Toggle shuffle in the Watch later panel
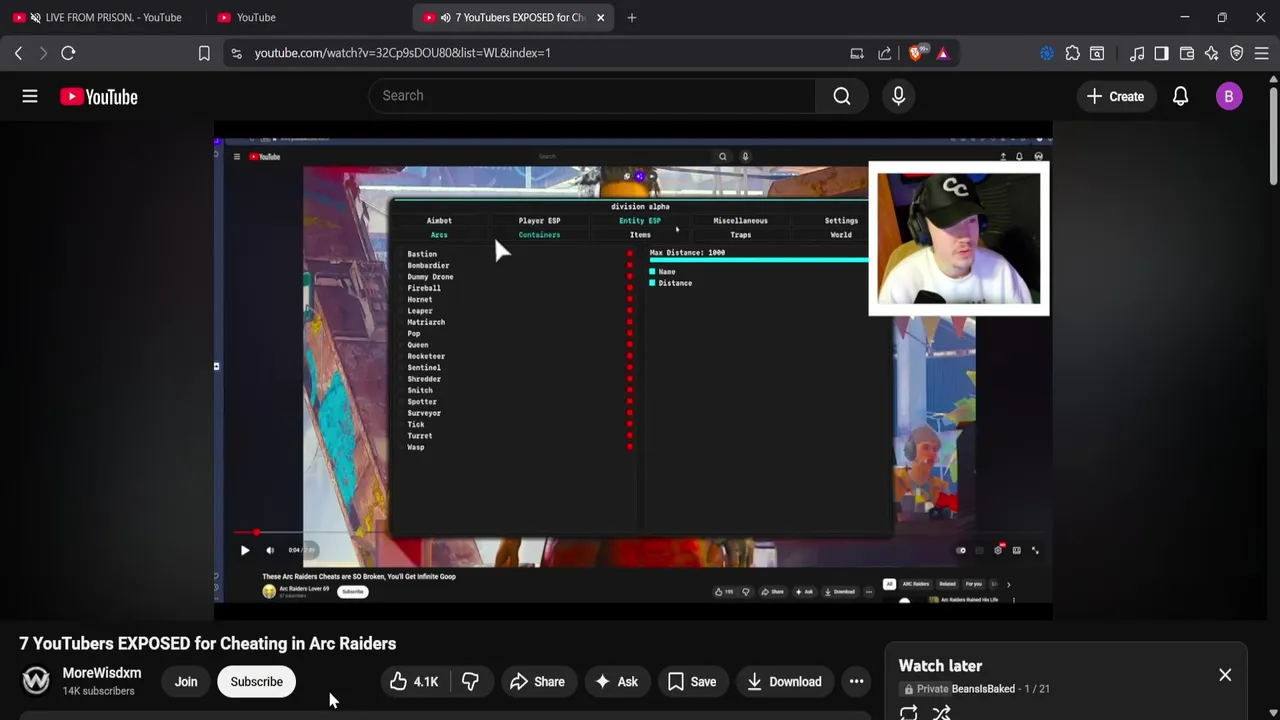 pyautogui.click(x=941, y=713)
